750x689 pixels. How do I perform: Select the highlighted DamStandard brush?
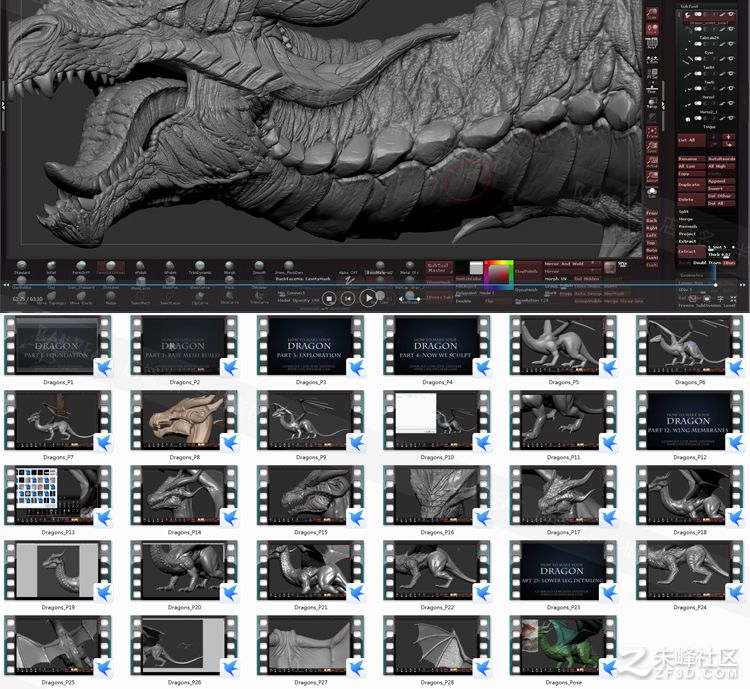pos(110,267)
